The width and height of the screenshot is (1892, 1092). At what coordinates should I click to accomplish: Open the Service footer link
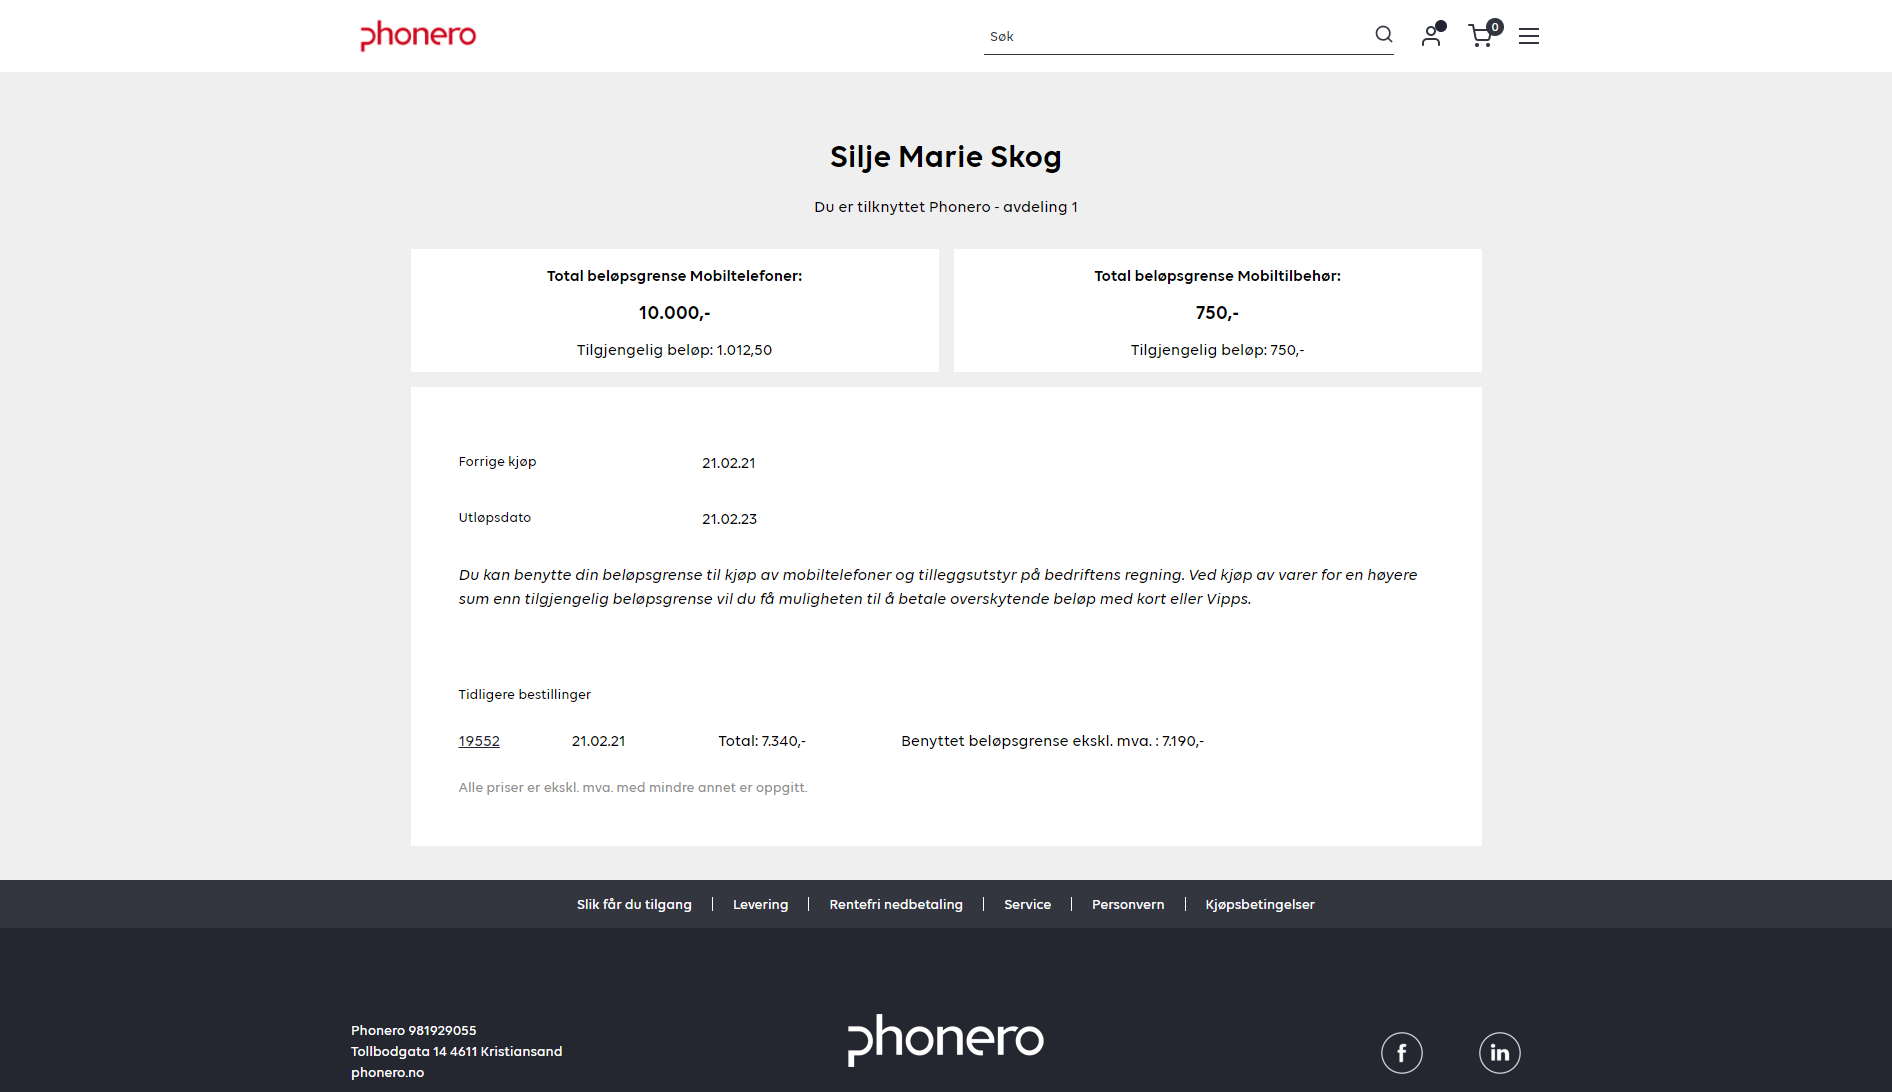[x=1027, y=904]
